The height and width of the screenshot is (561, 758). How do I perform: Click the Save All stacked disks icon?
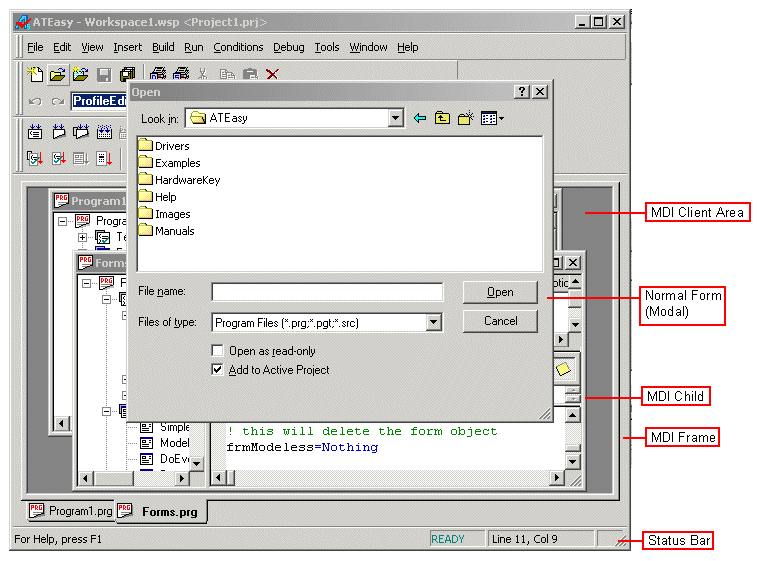127,74
